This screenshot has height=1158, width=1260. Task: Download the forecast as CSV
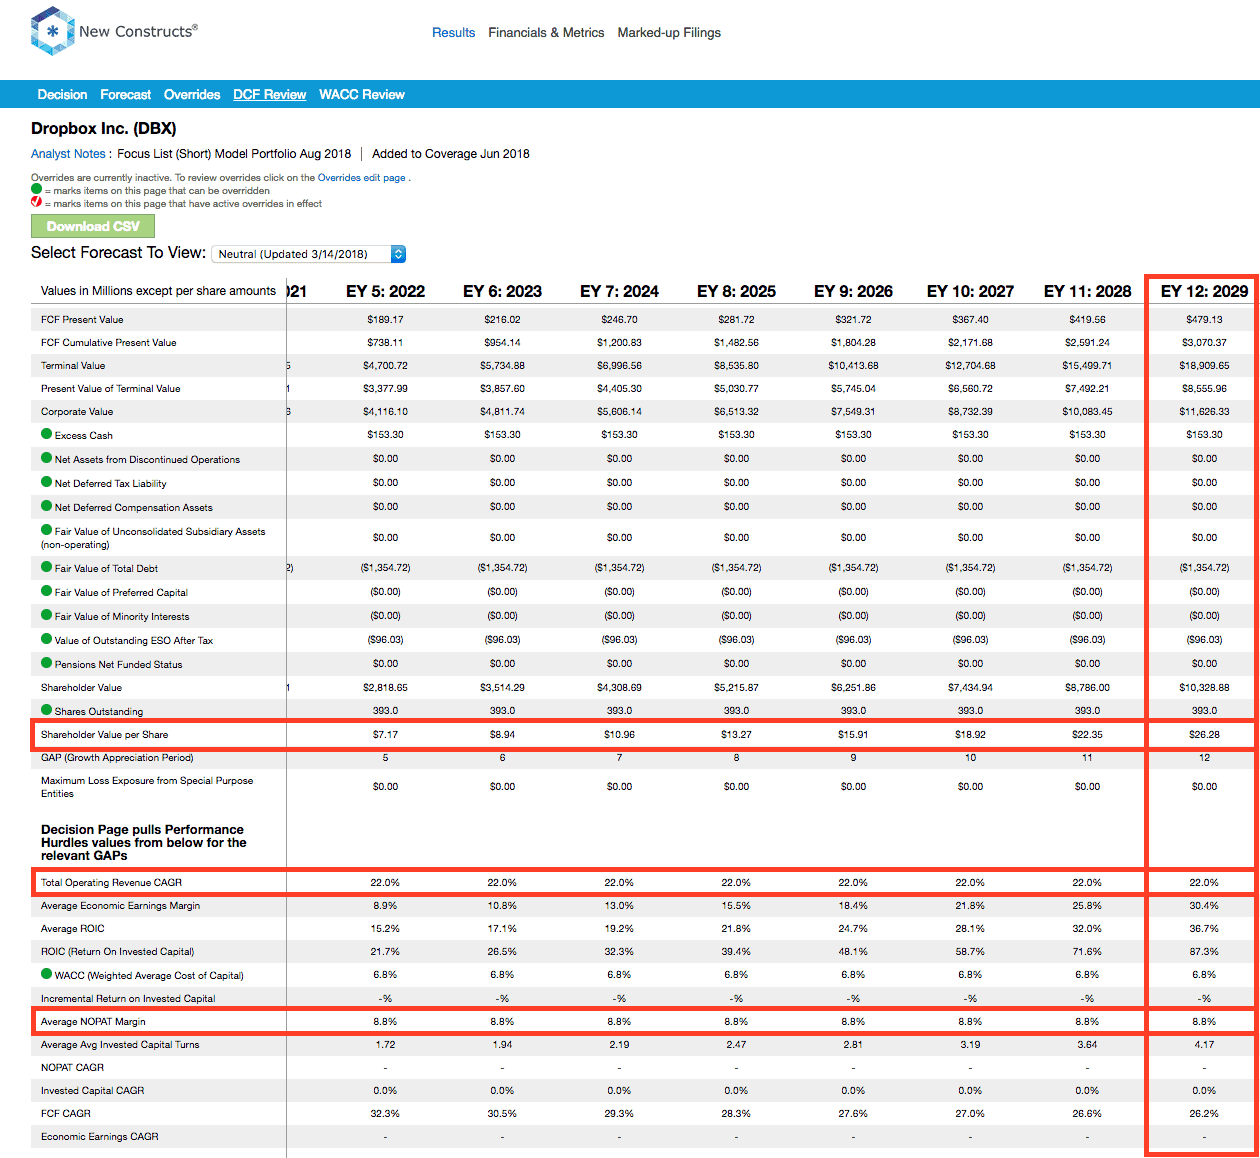pyautogui.click(x=93, y=226)
